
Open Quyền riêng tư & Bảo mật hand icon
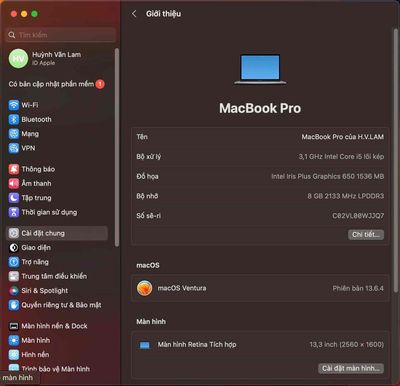(14, 305)
